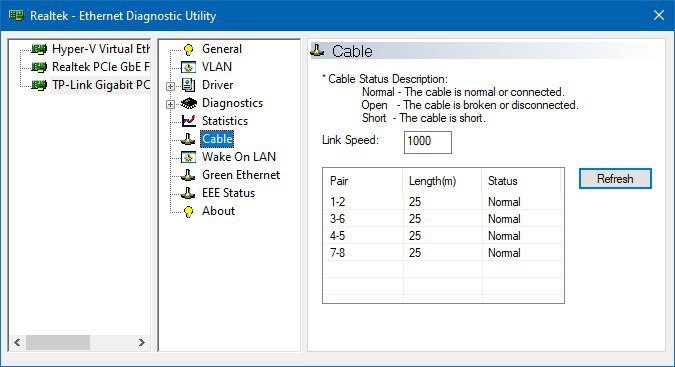The height and width of the screenshot is (367, 675).
Task: Open the VLAN settings icon
Action: [189, 67]
